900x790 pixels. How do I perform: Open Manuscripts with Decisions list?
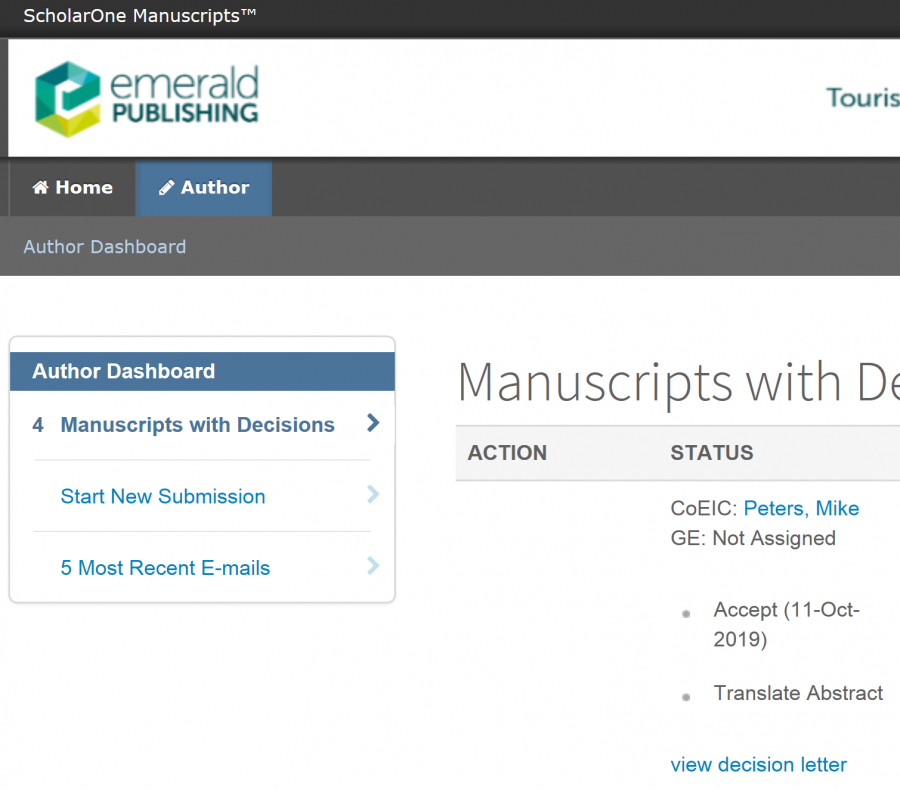tap(197, 425)
